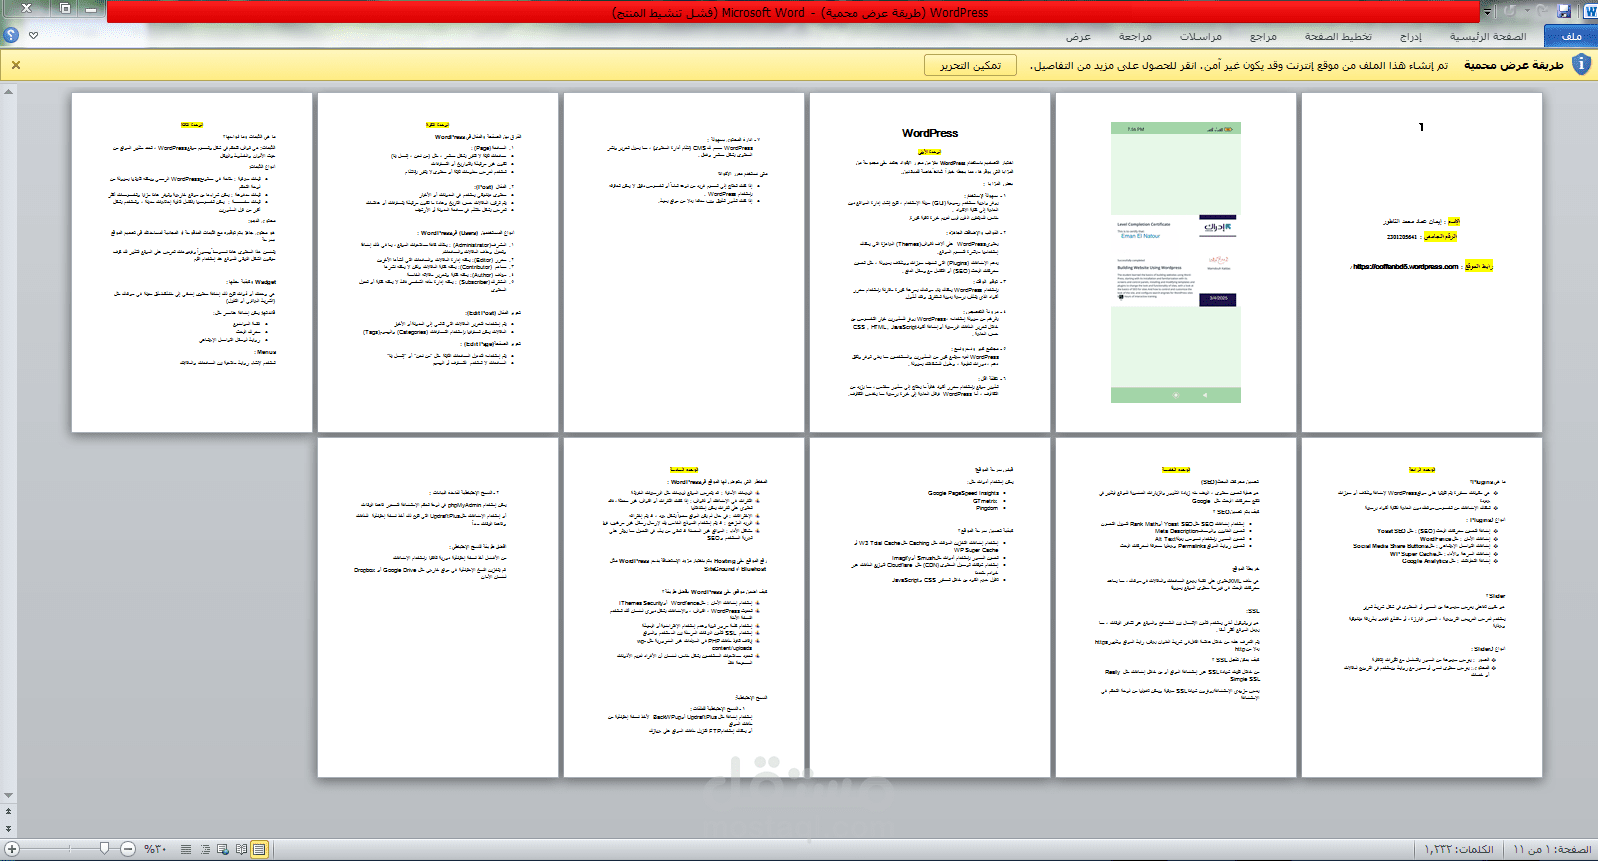Switch to Print Layout view
This screenshot has height=861, width=1598.
click(x=259, y=849)
